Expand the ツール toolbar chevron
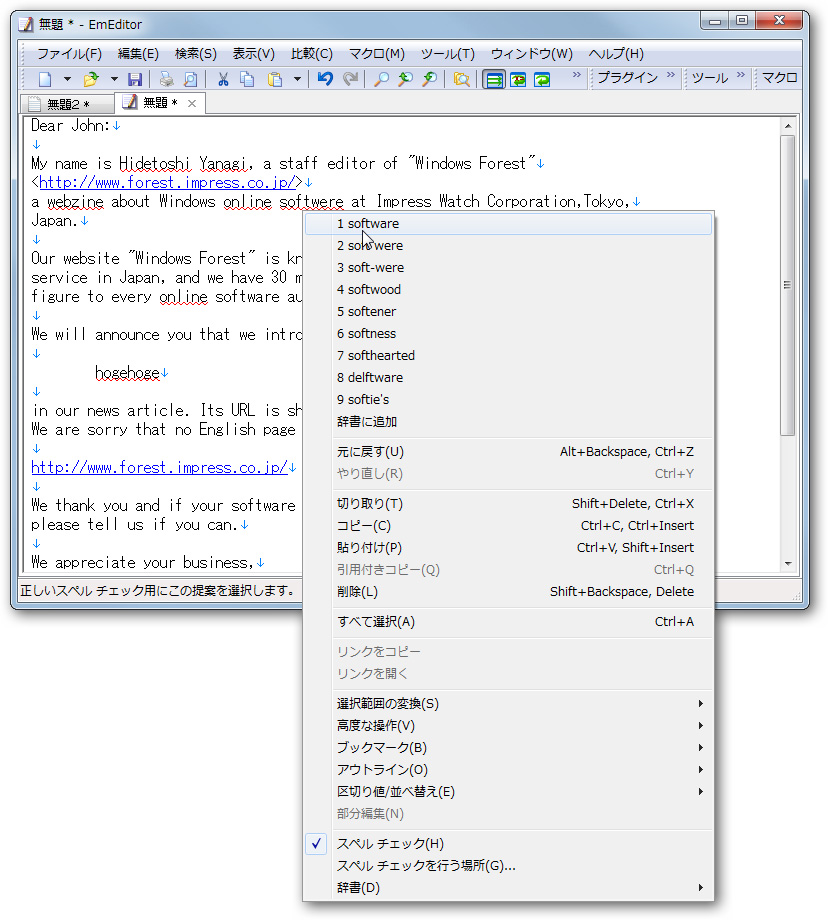Image resolution: width=828 pixels, height=920 pixels. click(741, 75)
